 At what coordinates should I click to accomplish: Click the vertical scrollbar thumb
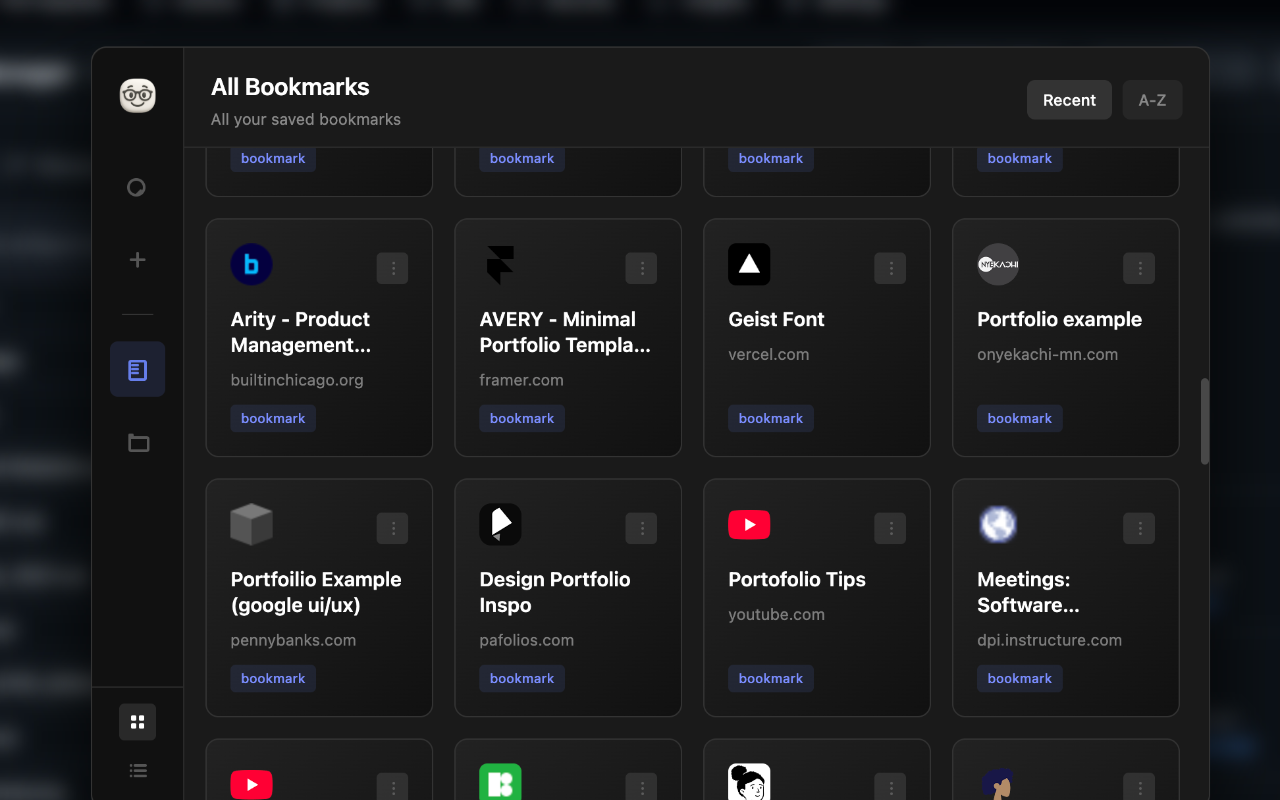click(1205, 421)
